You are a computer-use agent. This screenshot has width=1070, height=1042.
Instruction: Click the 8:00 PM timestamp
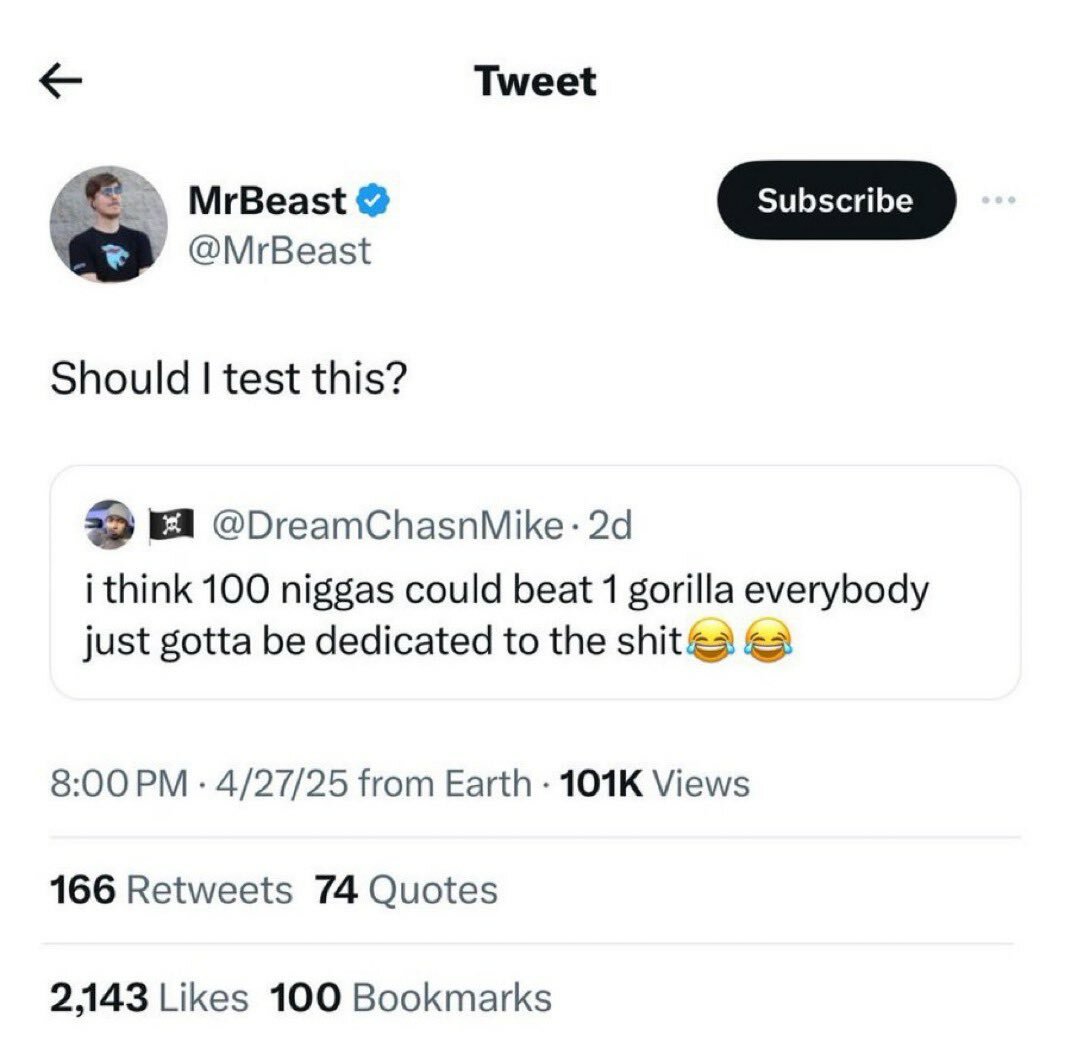119,783
